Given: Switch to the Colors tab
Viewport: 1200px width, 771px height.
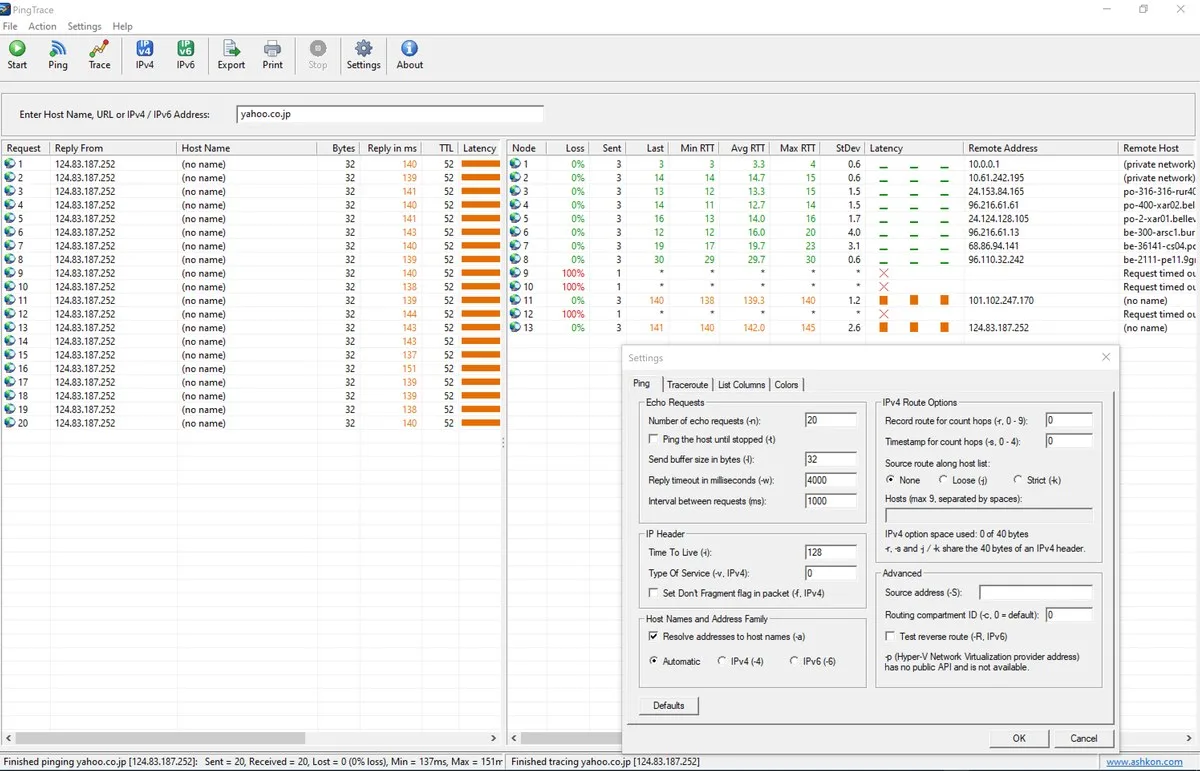Looking at the screenshot, I should (787, 385).
